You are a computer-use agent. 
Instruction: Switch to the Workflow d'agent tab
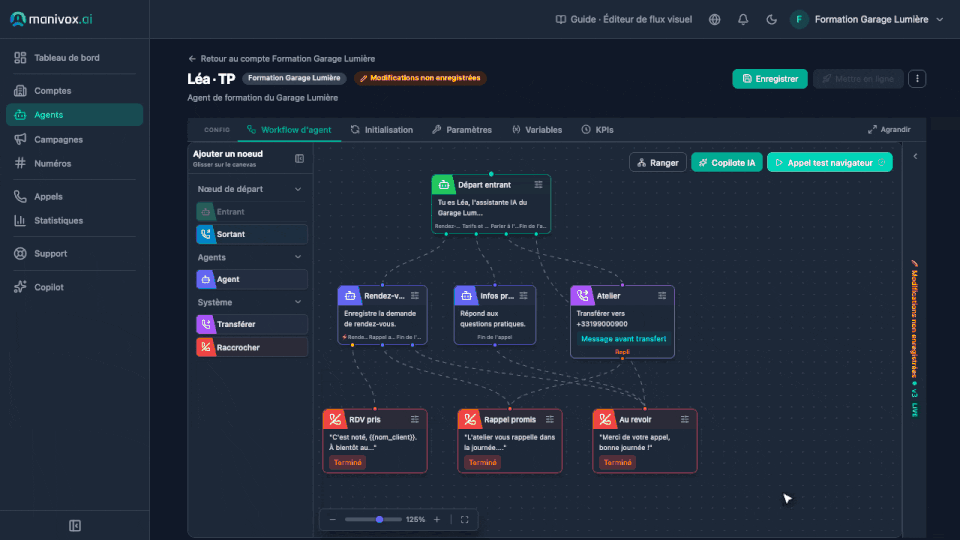point(289,130)
